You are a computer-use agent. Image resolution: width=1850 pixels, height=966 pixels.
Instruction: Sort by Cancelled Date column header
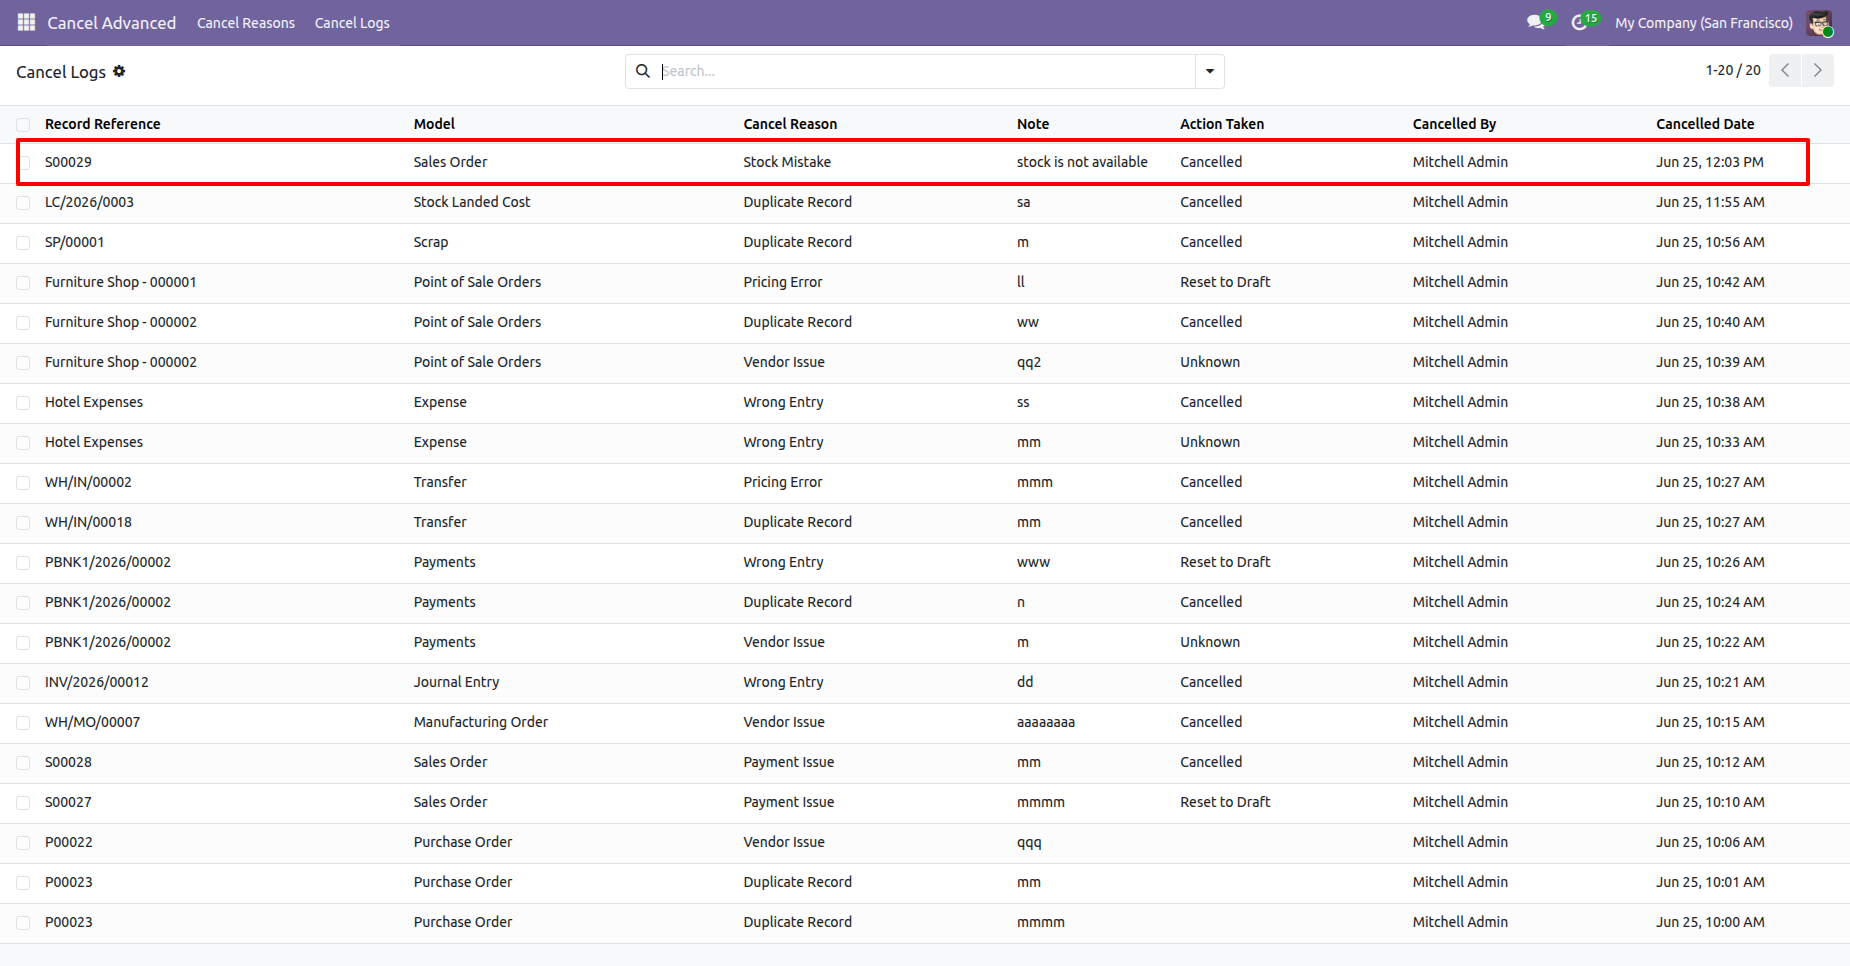pyautogui.click(x=1705, y=124)
